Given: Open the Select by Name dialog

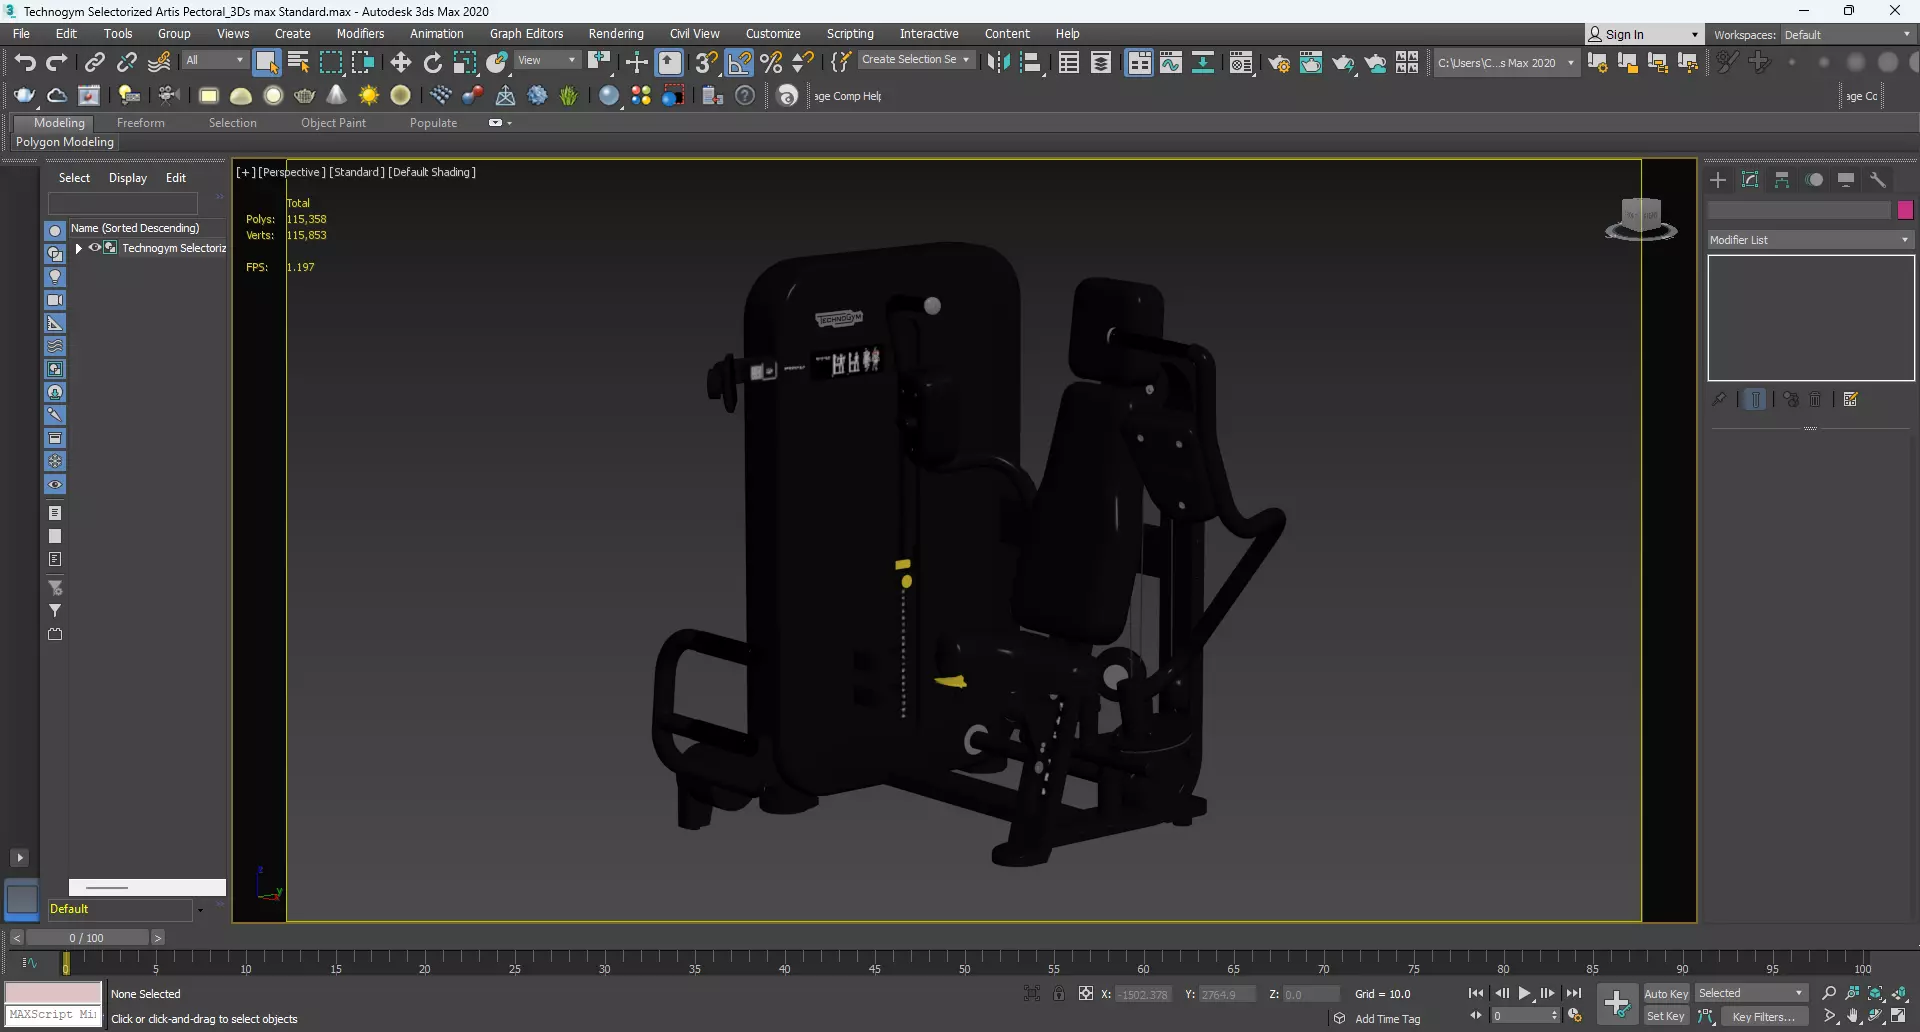Looking at the screenshot, I should [298, 62].
